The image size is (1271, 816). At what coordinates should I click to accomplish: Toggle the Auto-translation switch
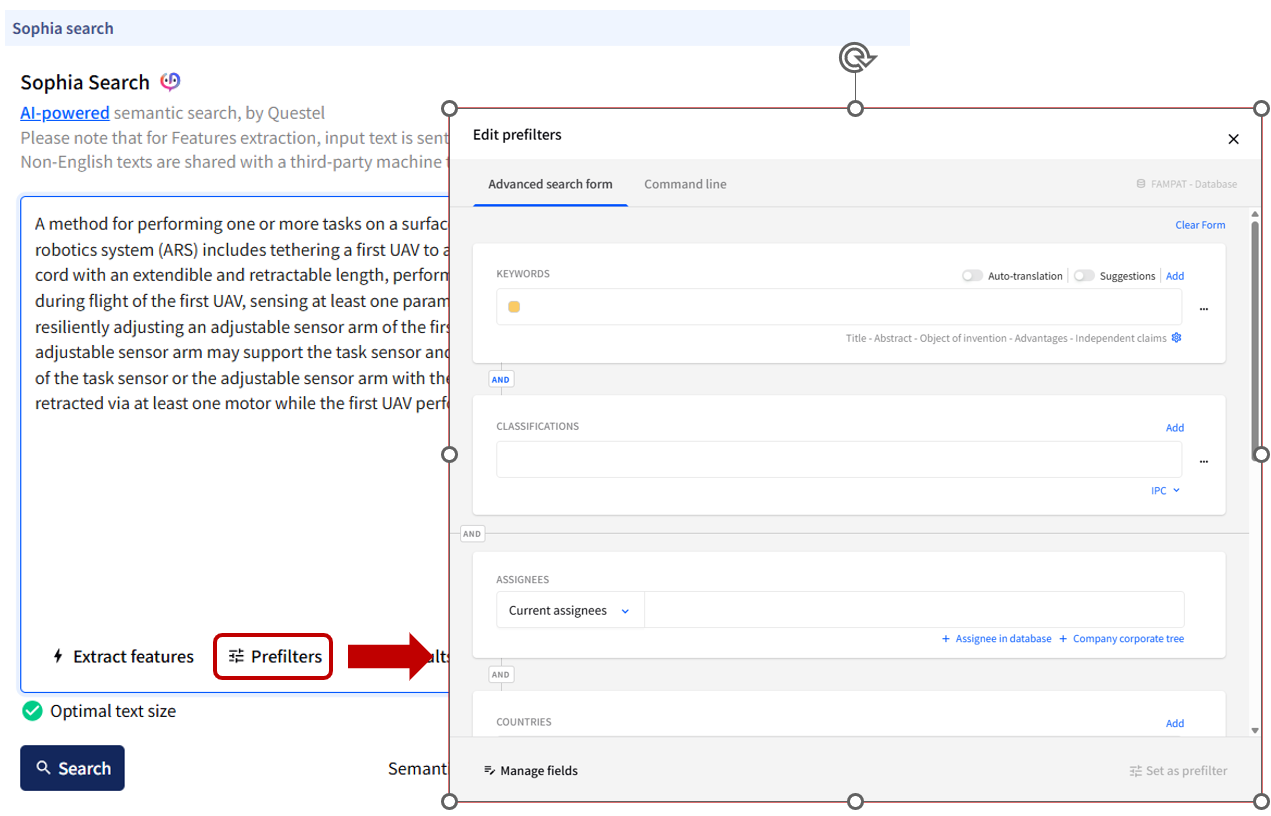tap(972, 276)
